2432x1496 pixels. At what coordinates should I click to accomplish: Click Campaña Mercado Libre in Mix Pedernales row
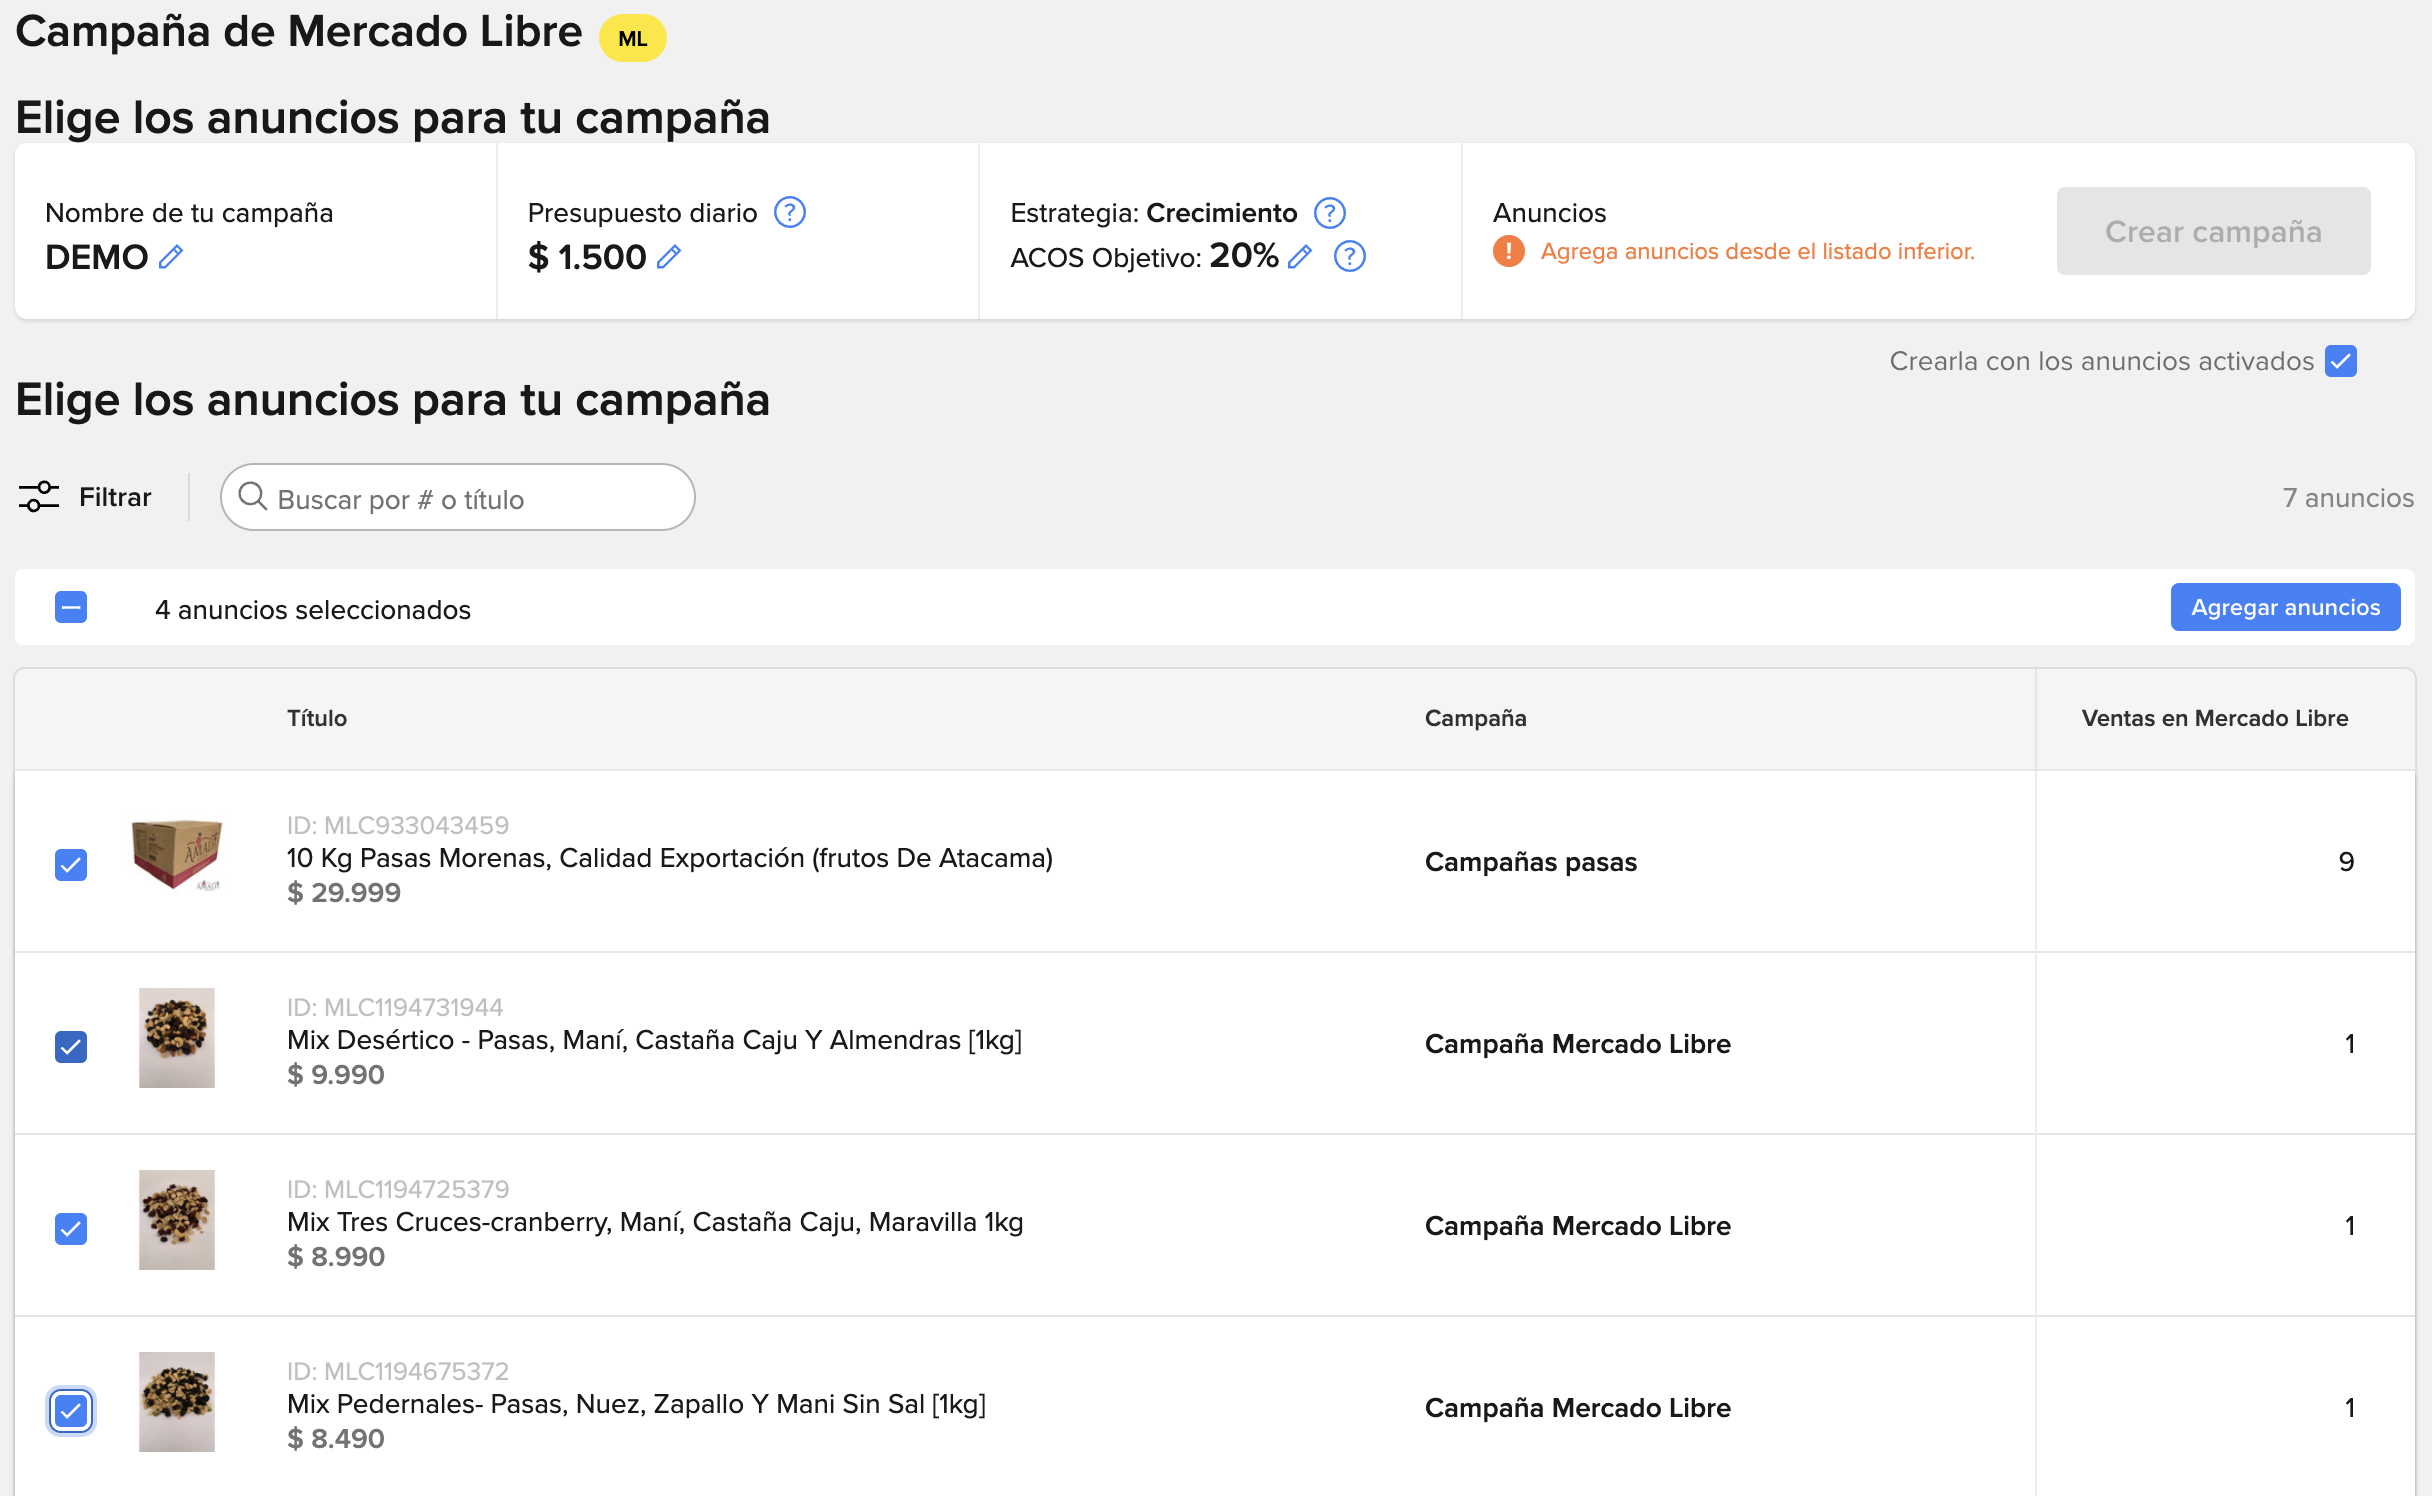[1578, 1408]
